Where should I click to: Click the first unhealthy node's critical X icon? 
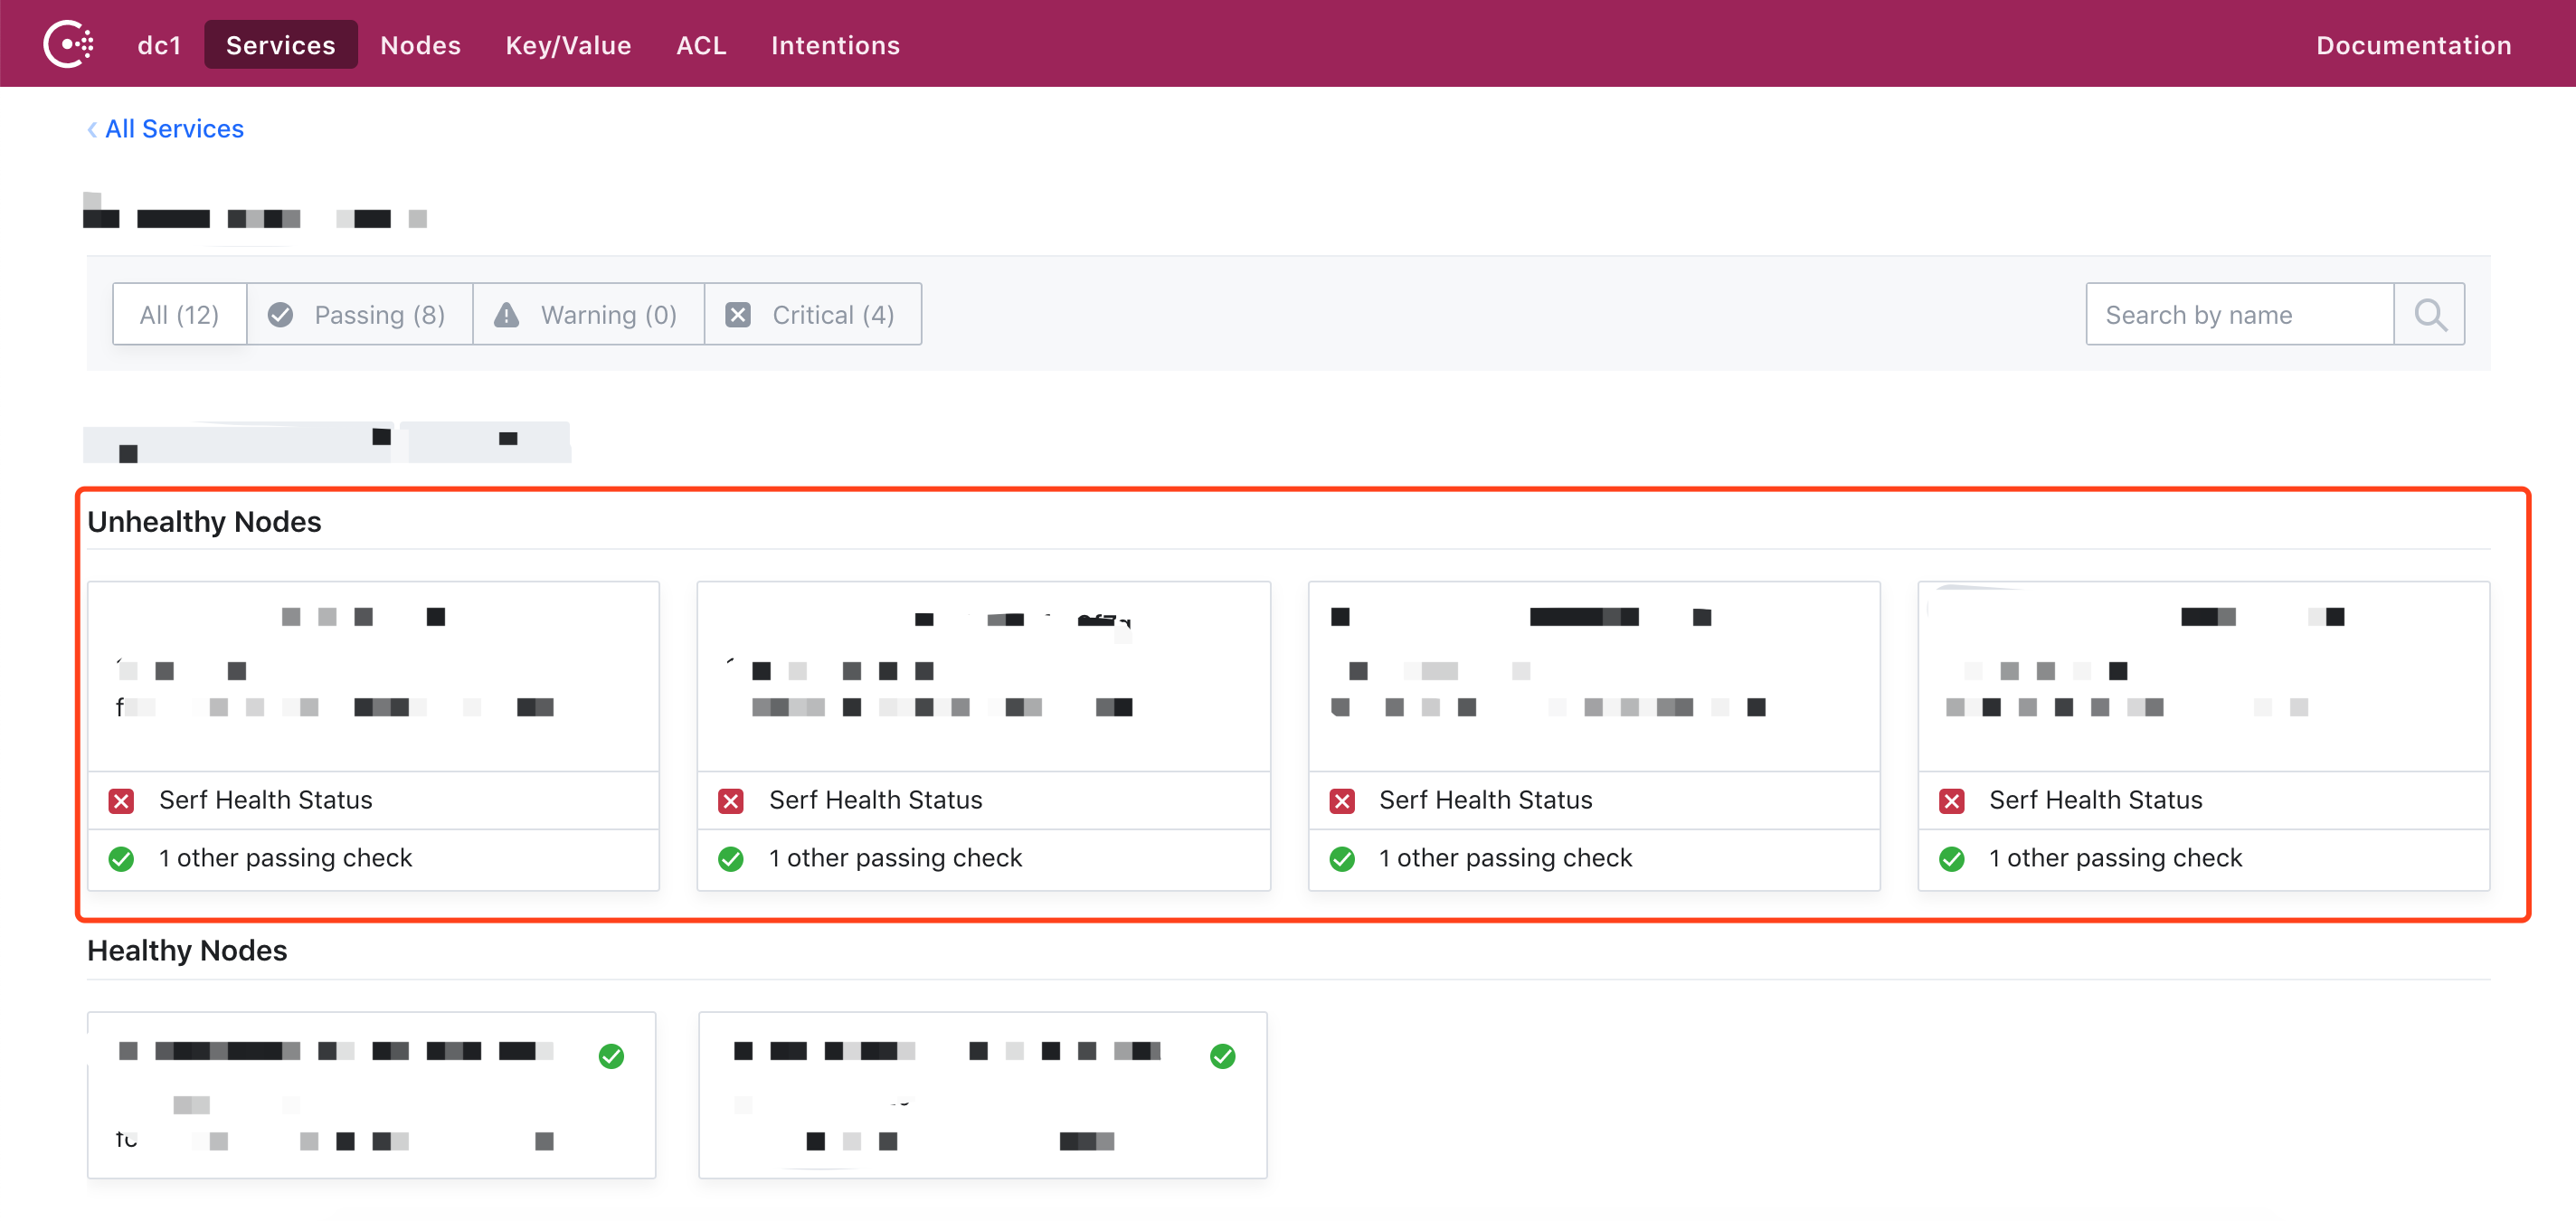pyautogui.click(x=121, y=800)
